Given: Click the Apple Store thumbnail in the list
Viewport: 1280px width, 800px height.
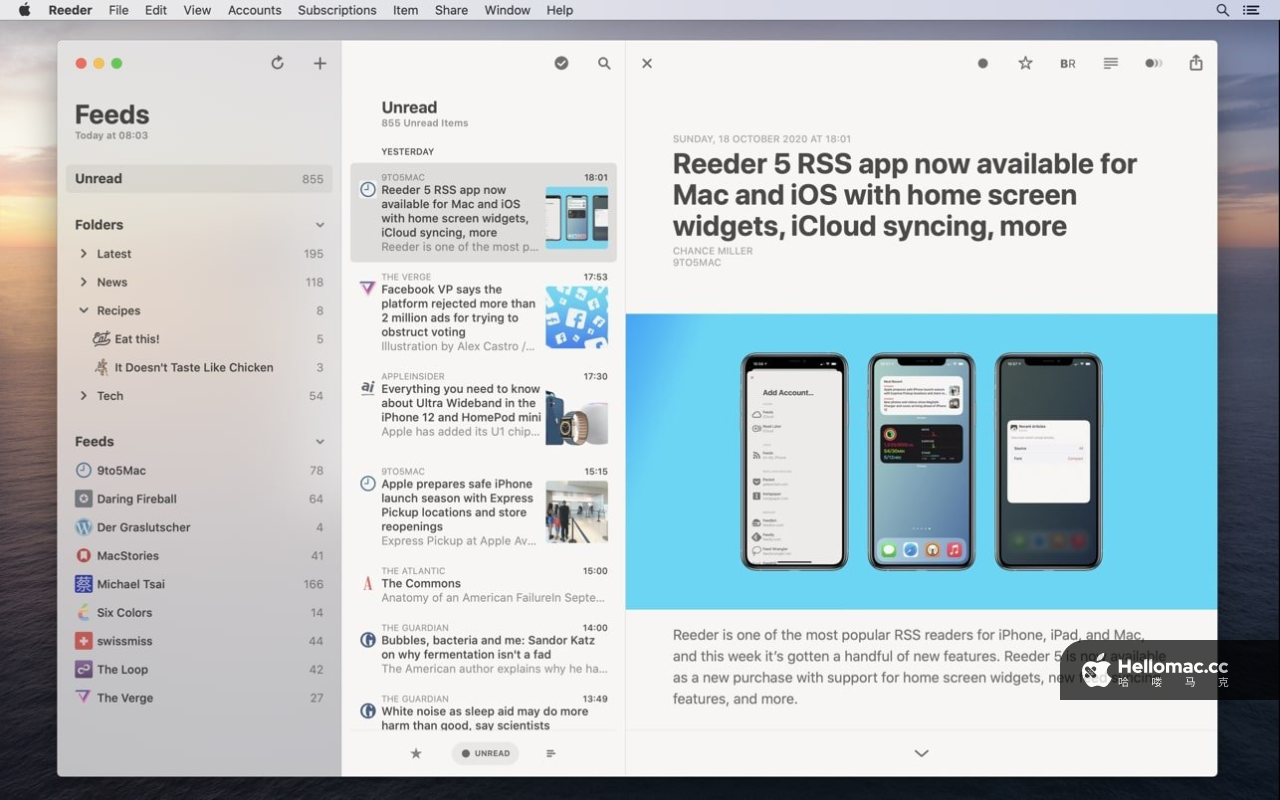Looking at the screenshot, I should click(x=577, y=512).
